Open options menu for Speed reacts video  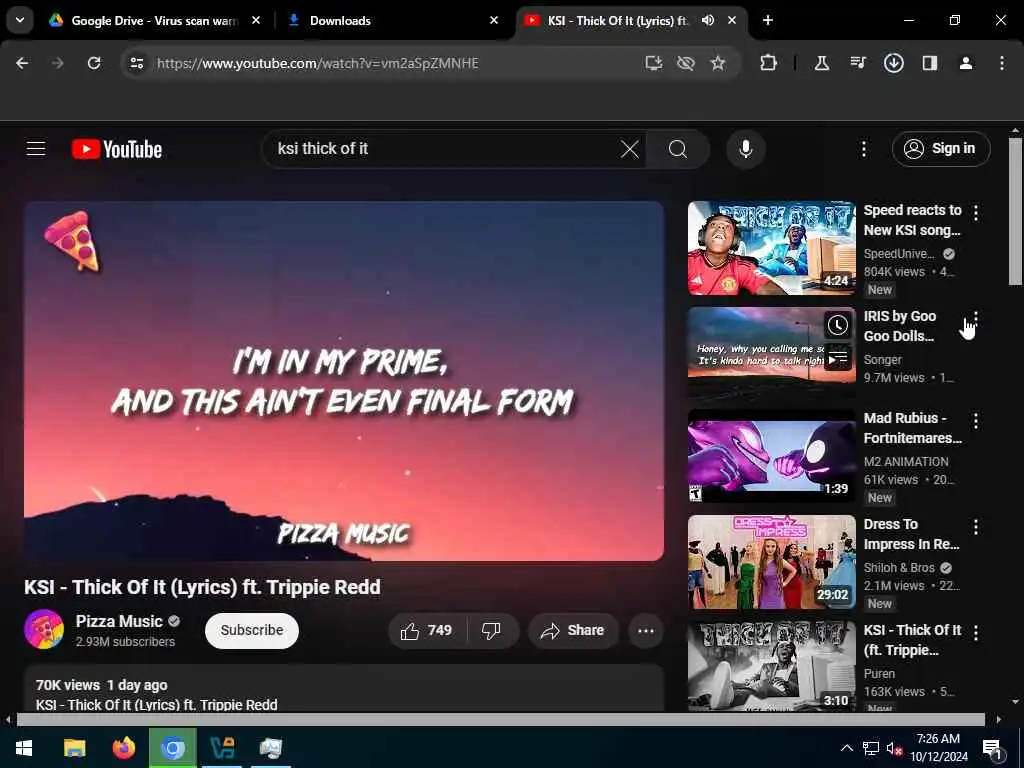(x=976, y=212)
